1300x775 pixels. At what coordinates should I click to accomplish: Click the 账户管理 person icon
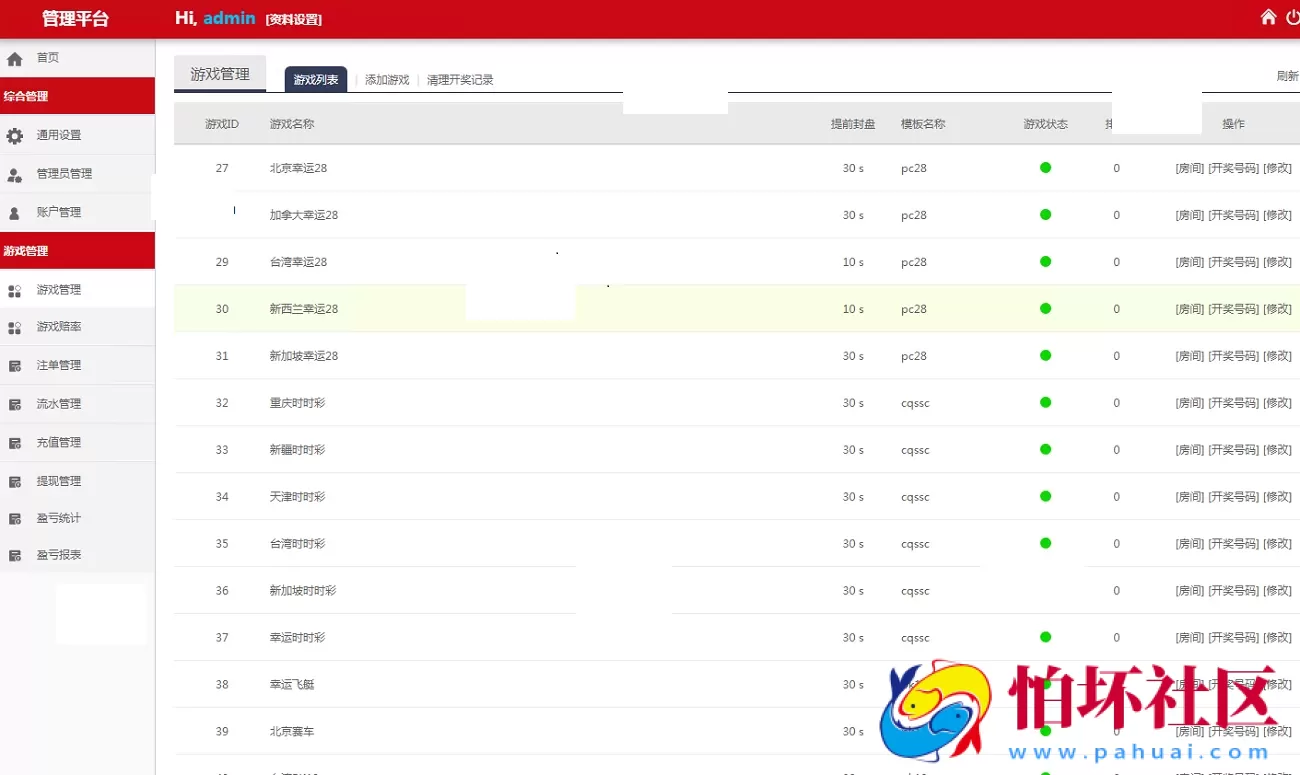coord(15,213)
